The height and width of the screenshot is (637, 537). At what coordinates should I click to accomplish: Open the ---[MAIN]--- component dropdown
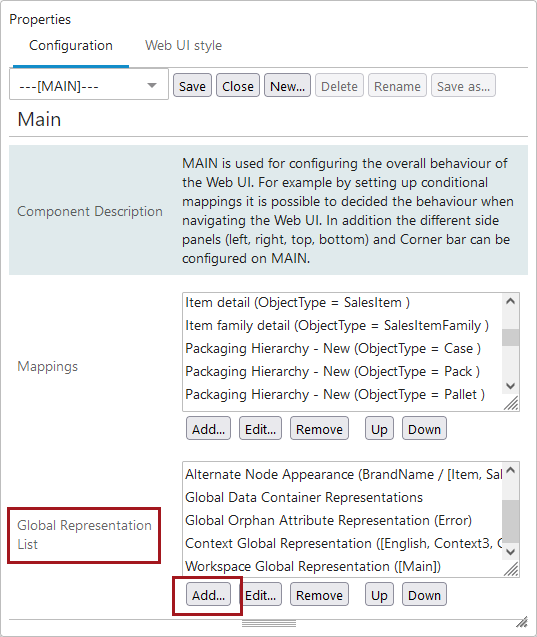tap(89, 86)
